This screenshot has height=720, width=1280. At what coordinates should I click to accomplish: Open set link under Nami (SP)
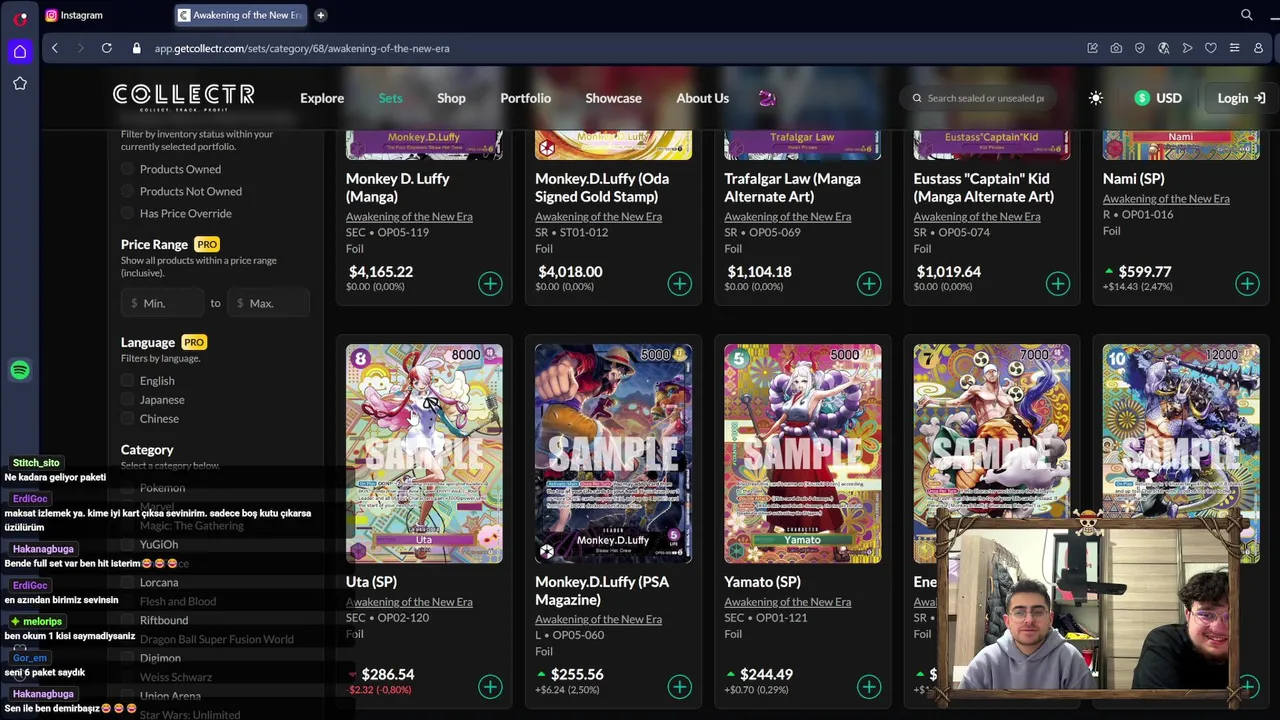coord(1166,199)
